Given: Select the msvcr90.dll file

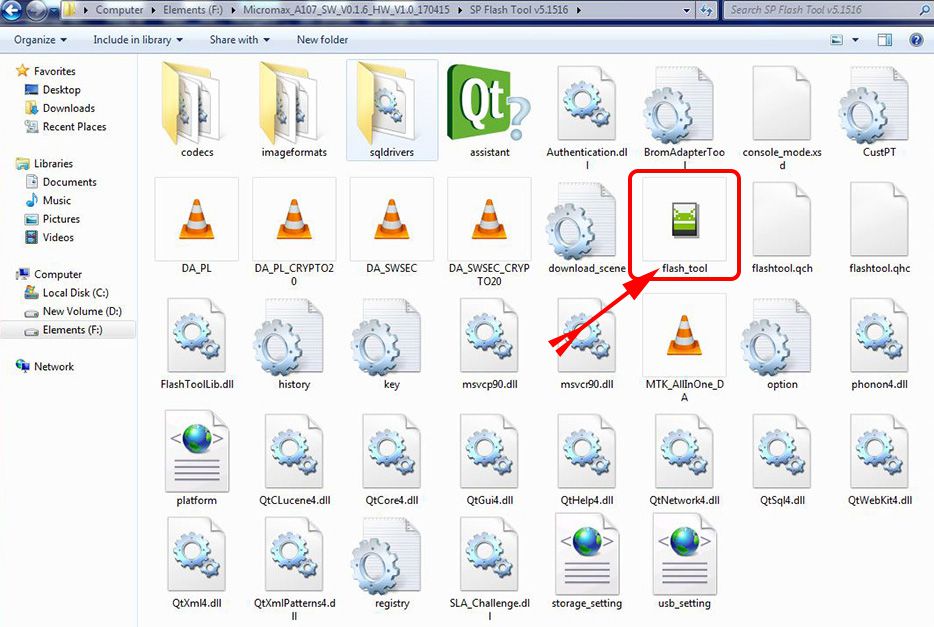Looking at the screenshot, I should (587, 344).
